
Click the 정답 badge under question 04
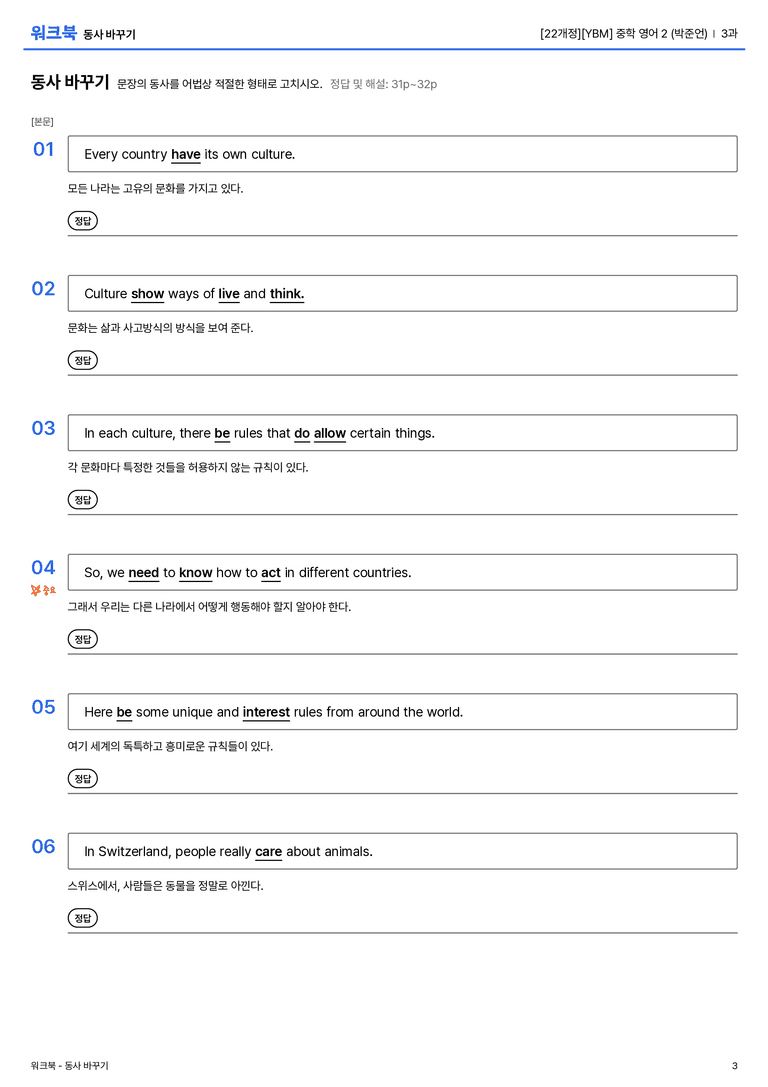point(82,638)
